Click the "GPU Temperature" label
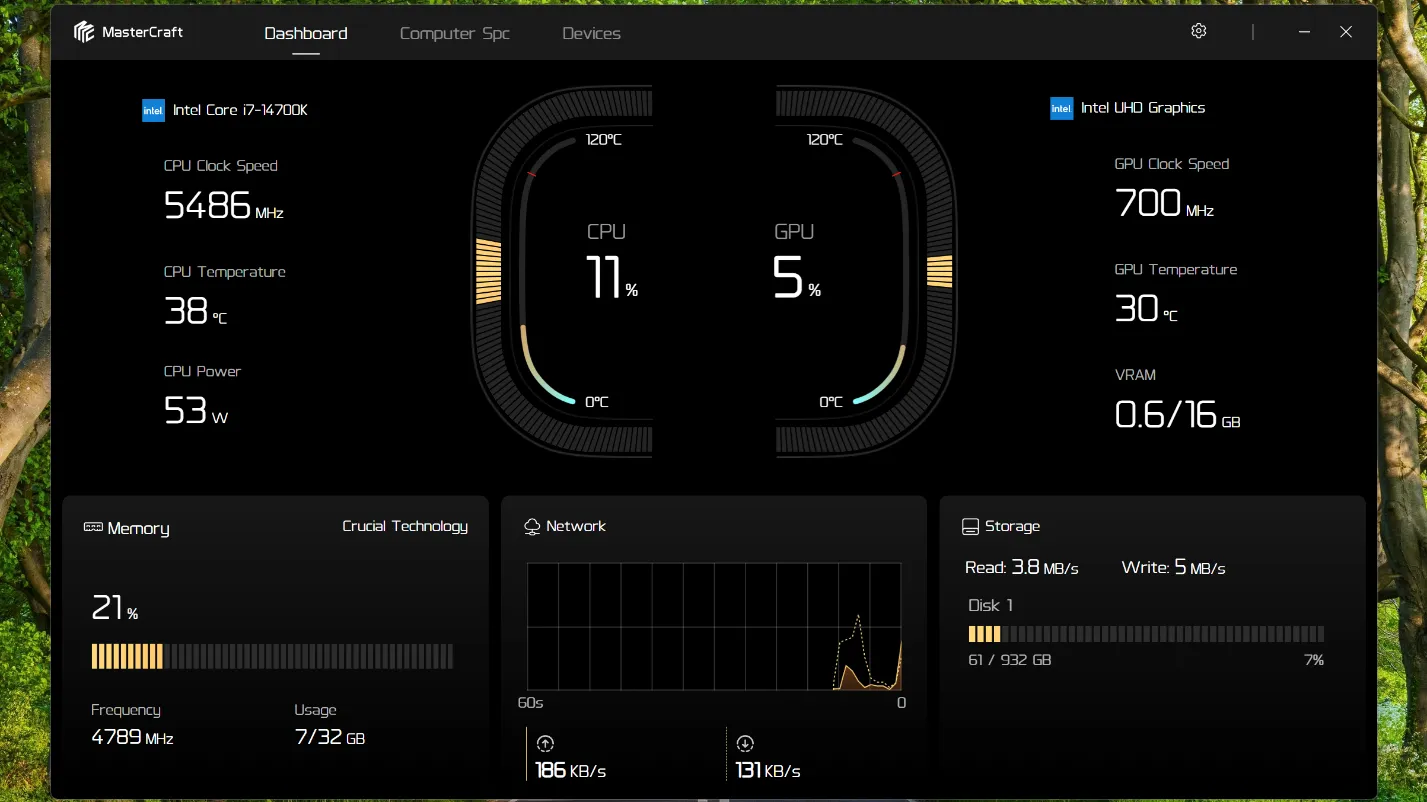The width and height of the screenshot is (1427, 802). pyautogui.click(x=1176, y=270)
